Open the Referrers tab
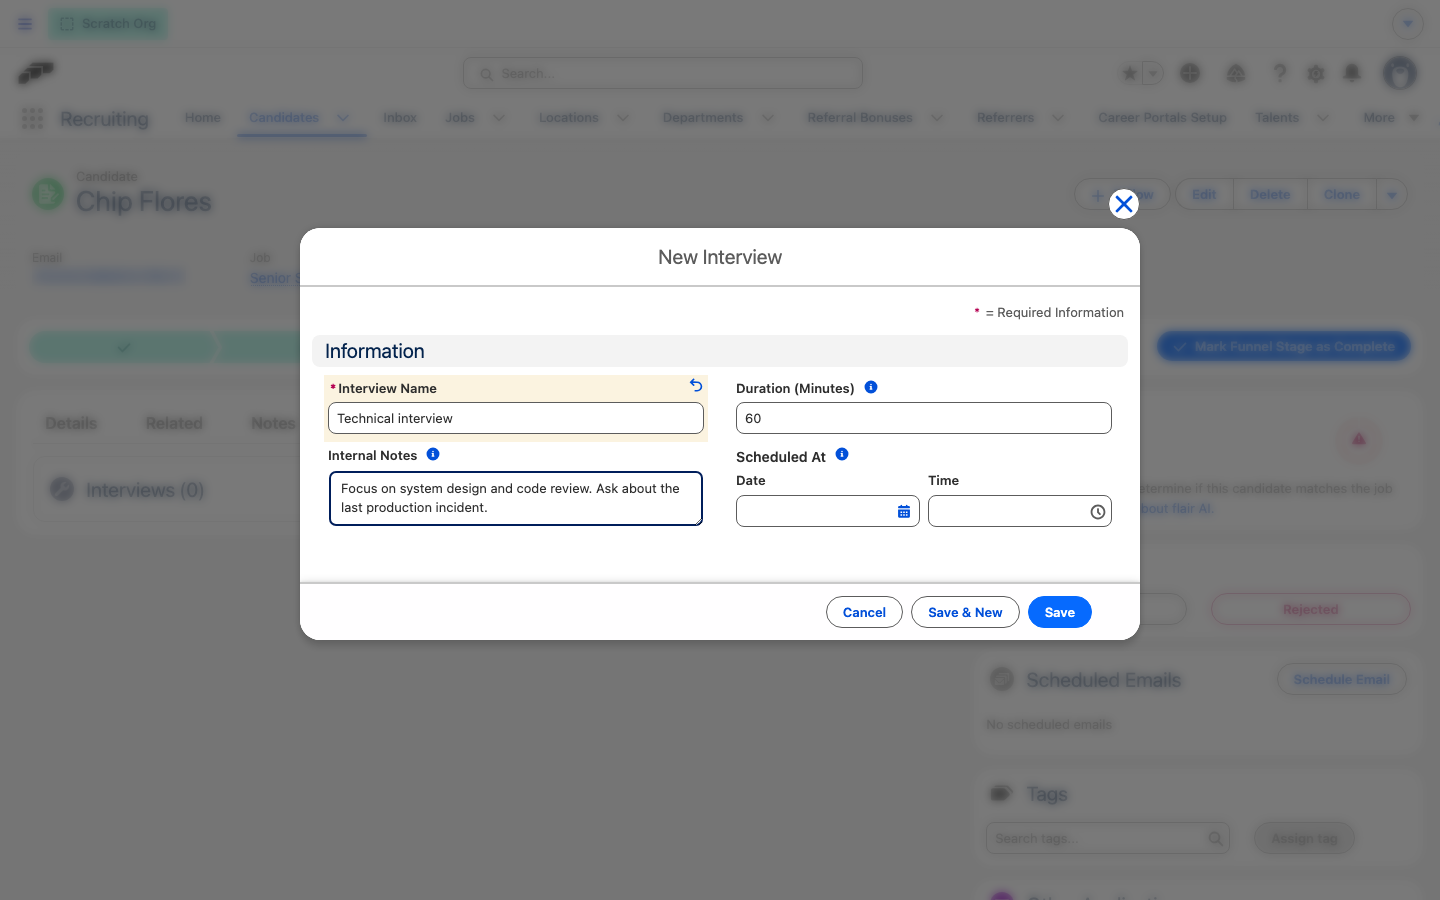This screenshot has width=1440, height=900. (x=1006, y=118)
